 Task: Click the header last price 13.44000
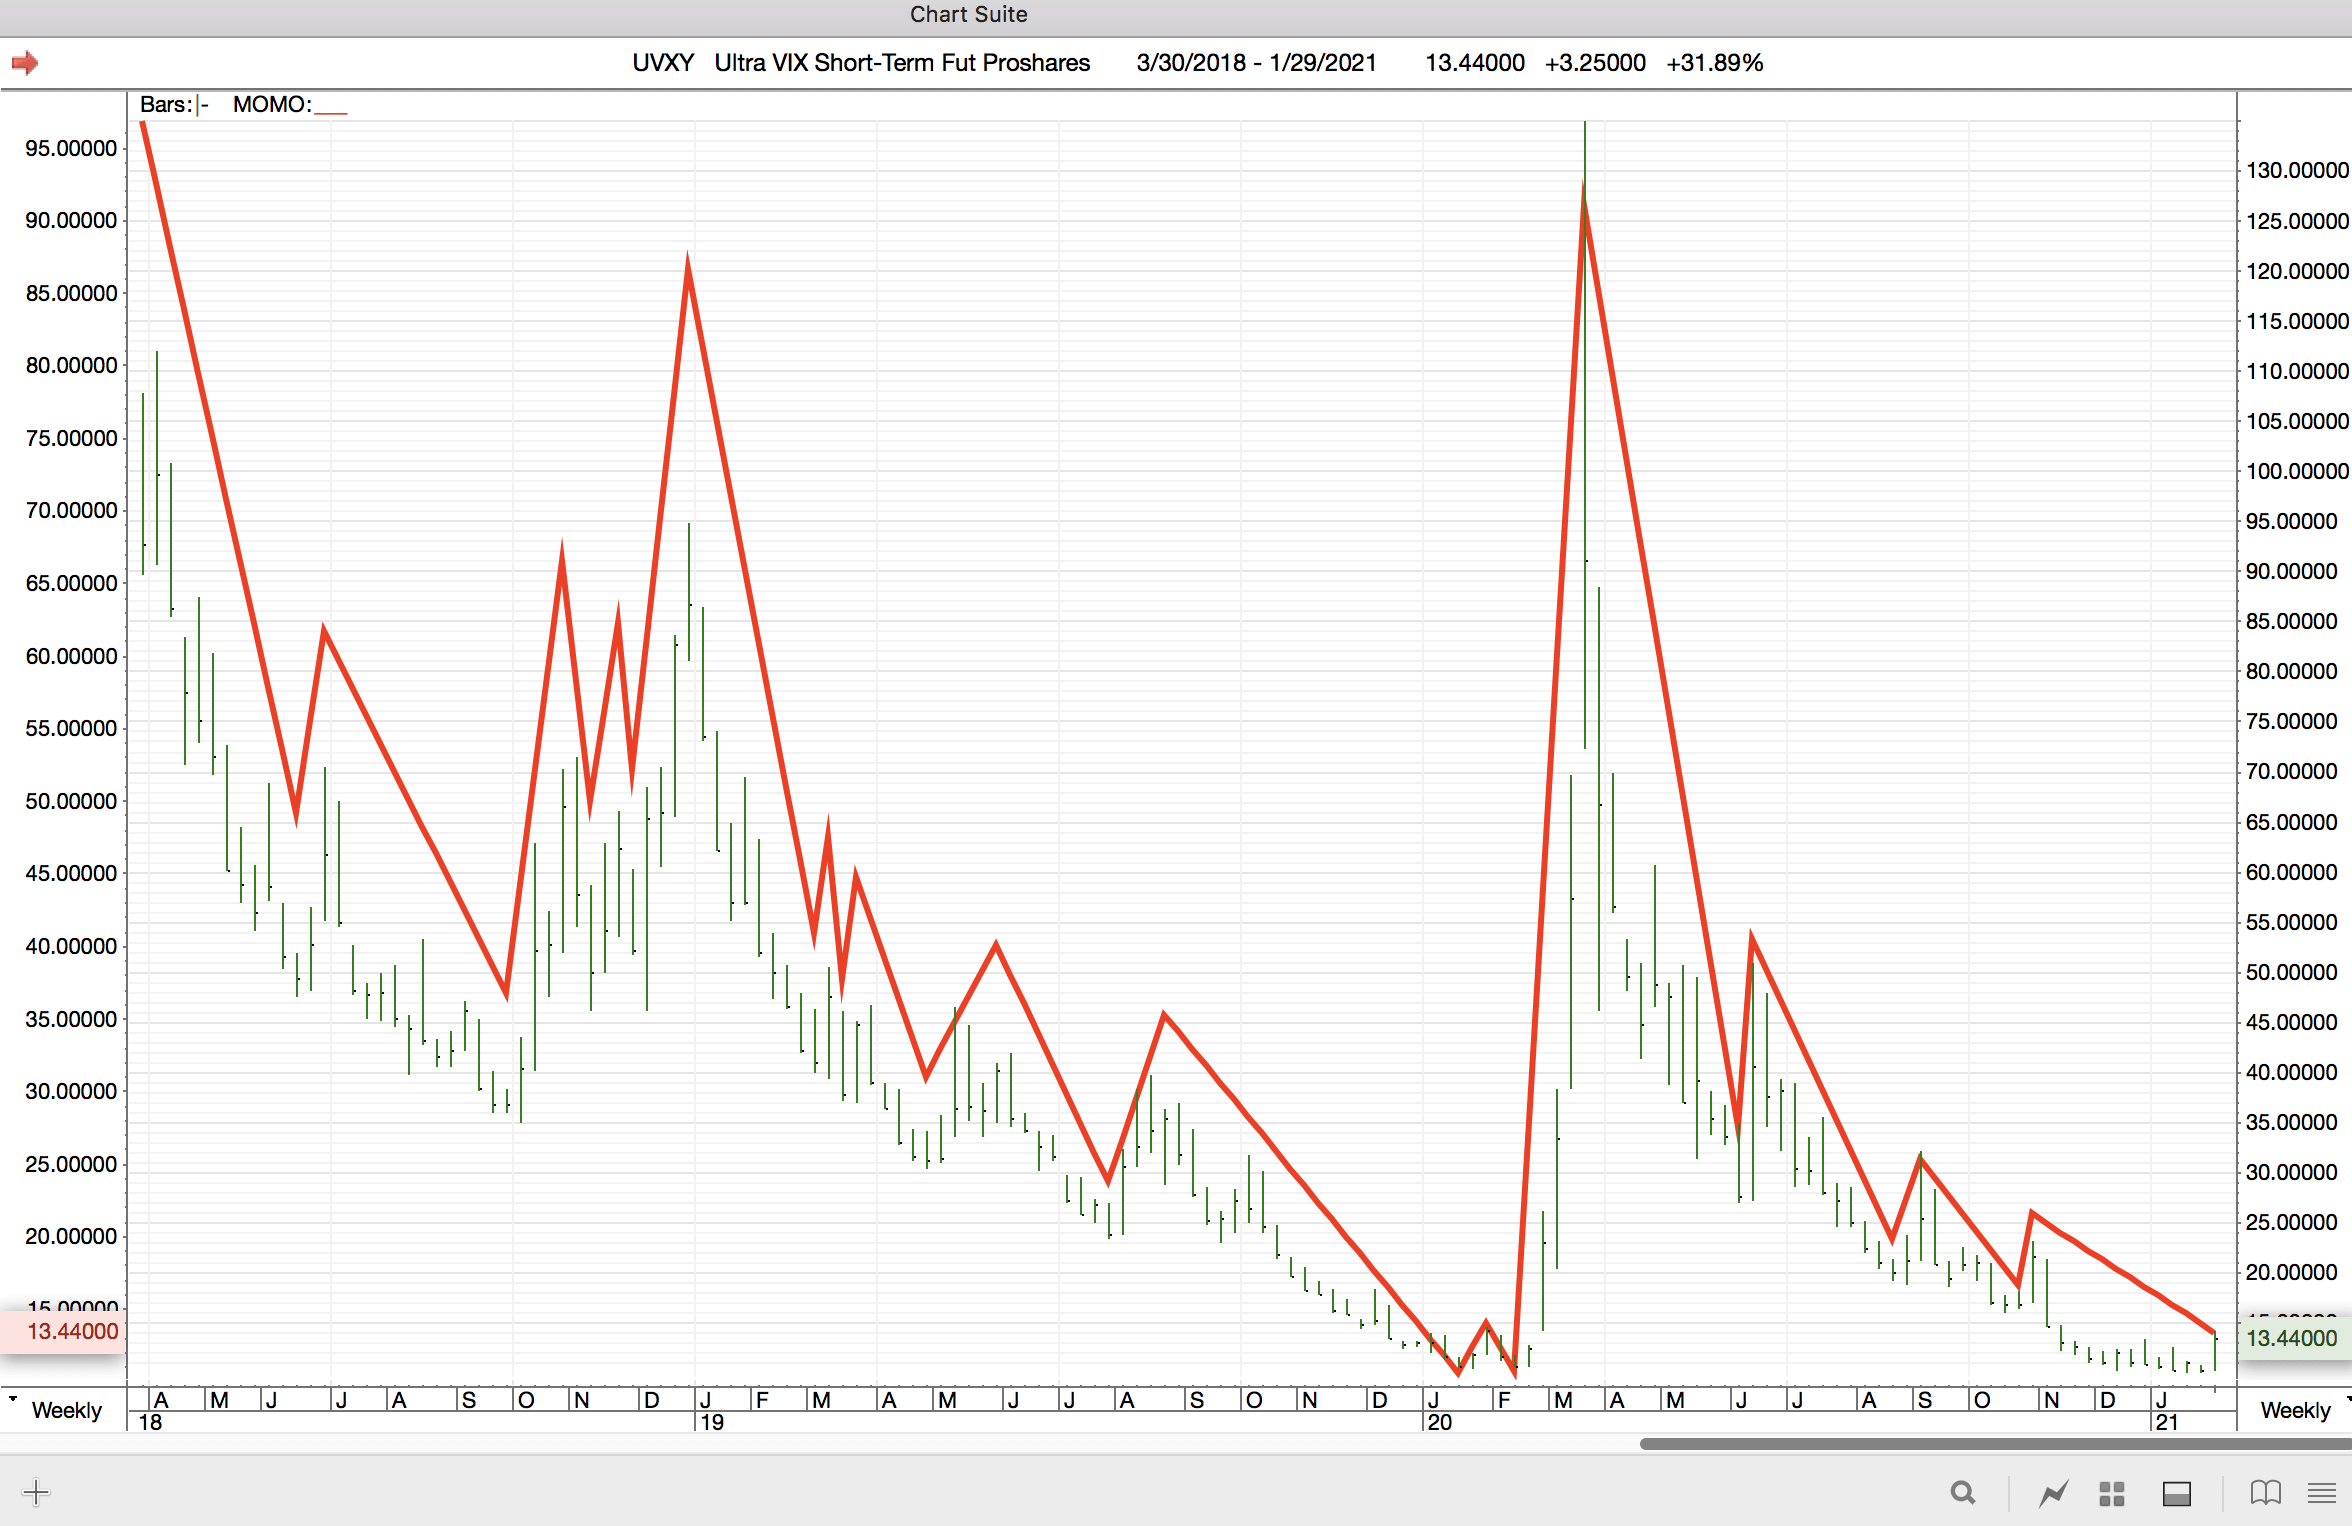pos(1475,63)
